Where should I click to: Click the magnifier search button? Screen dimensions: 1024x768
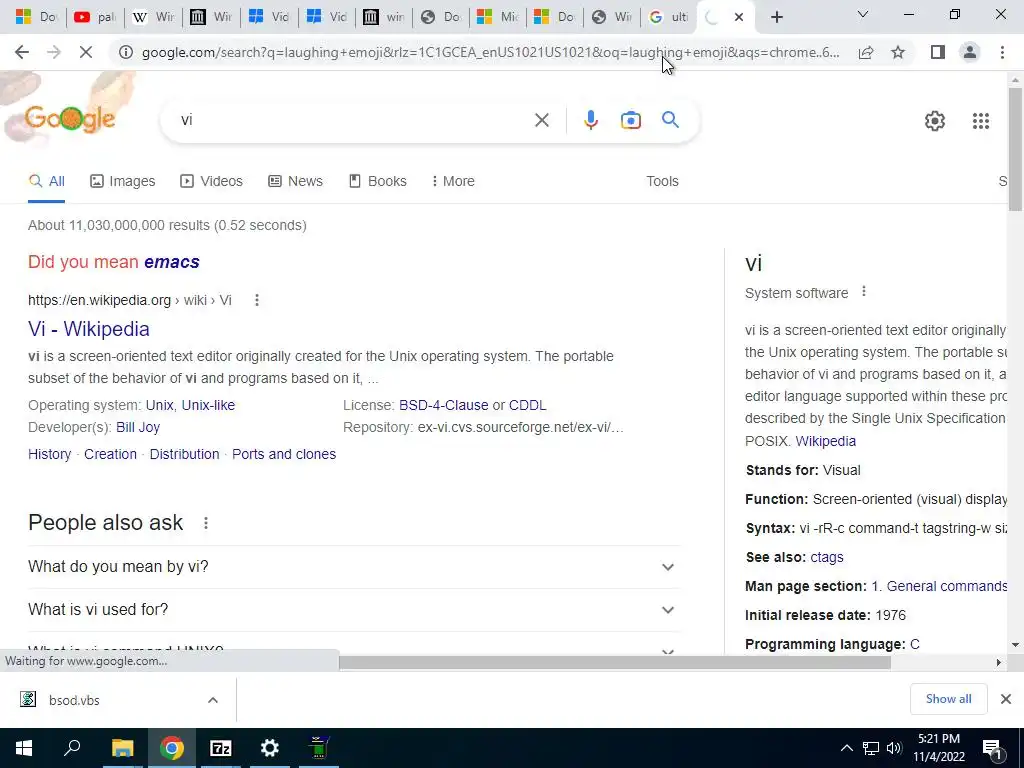coord(670,120)
